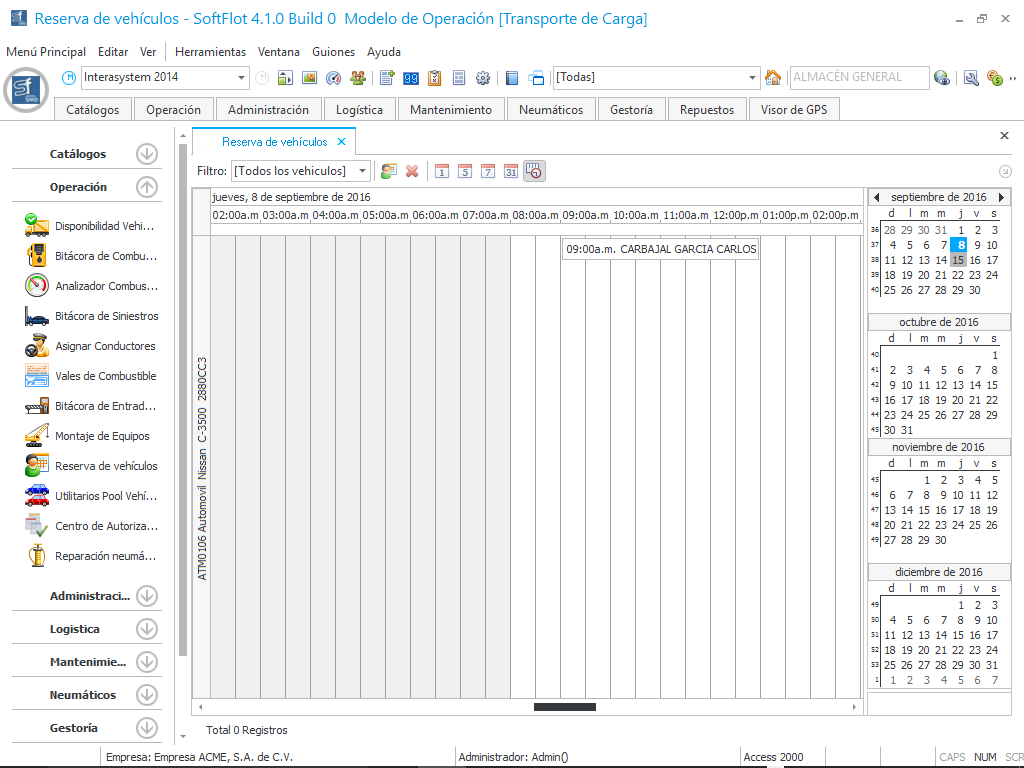Screen dimensions: 1024x768
Task: Go to next month in calendar
Action: 1001,197
